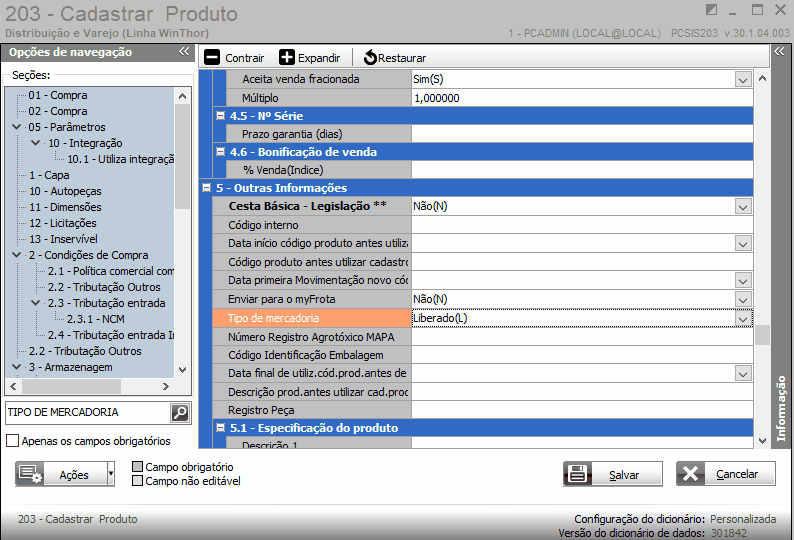Collapse the Opções de navegação panel
Viewport: 794px width, 540px height.
184,52
